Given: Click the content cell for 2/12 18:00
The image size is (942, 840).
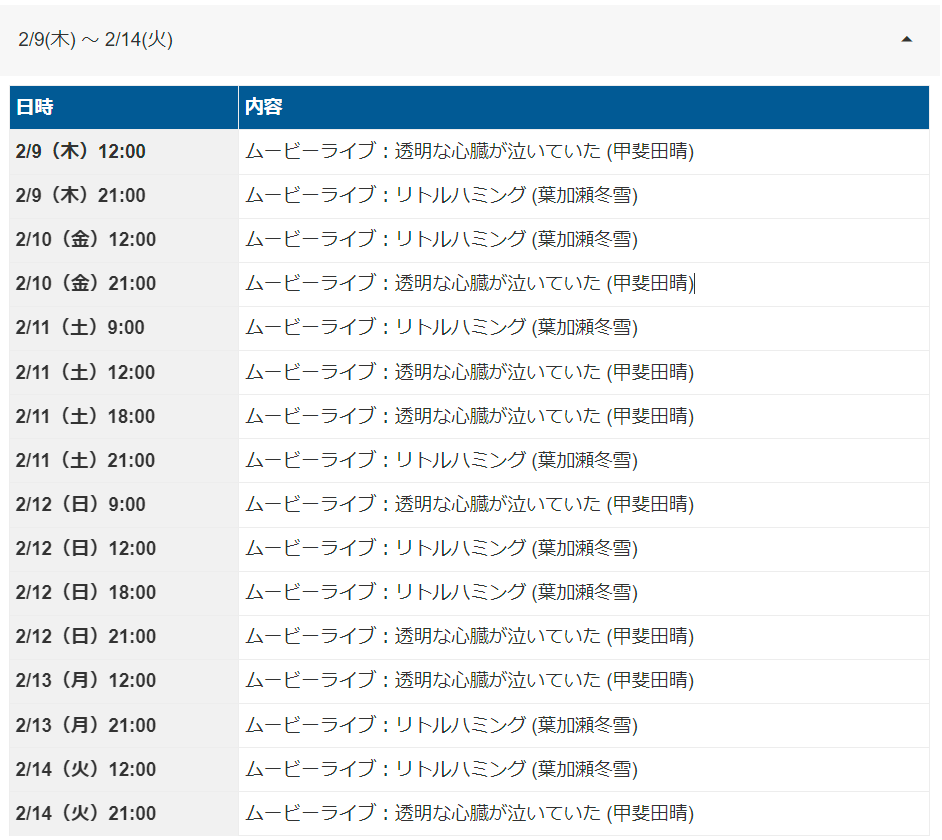Looking at the screenshot, I should click(x=584, y=593).
